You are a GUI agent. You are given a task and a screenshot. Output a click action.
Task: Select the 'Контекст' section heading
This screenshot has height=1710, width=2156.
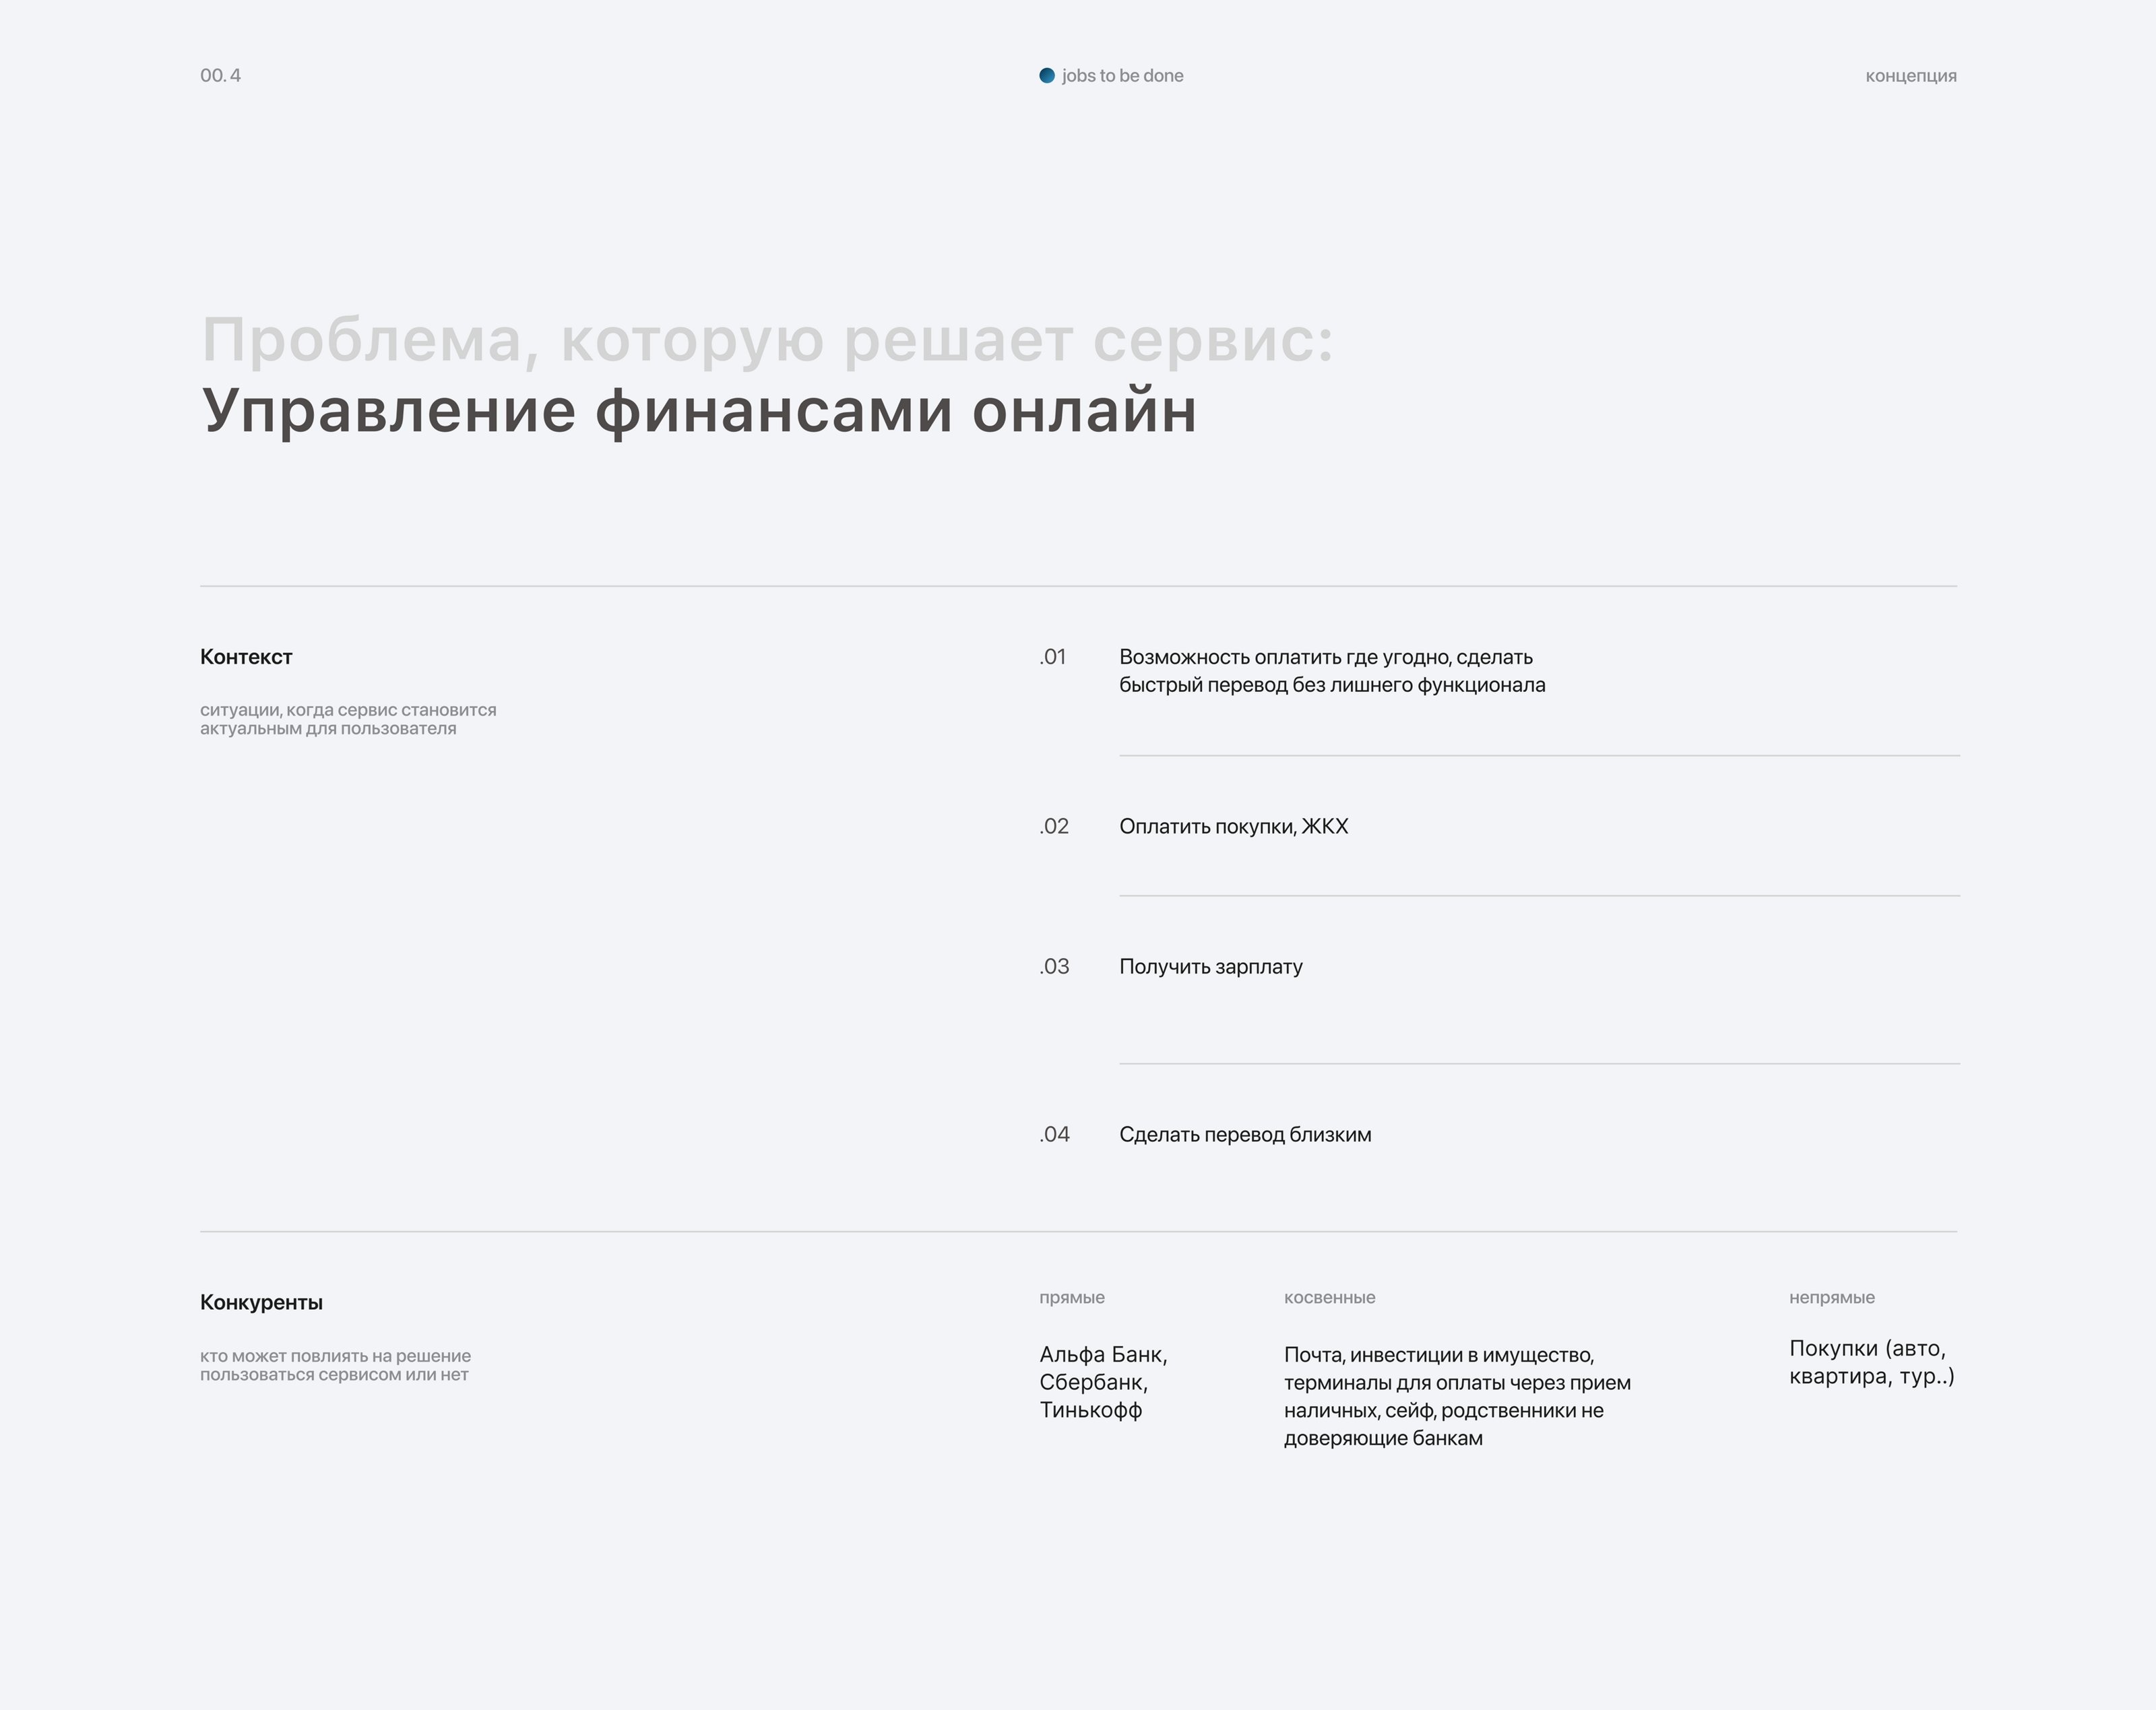(246, 657)
